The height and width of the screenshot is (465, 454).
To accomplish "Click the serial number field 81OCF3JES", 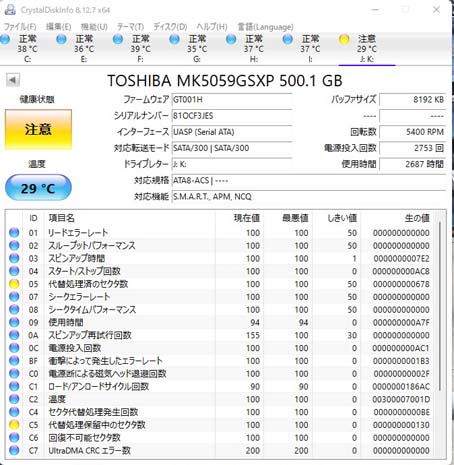I will [x=232, y=116].
